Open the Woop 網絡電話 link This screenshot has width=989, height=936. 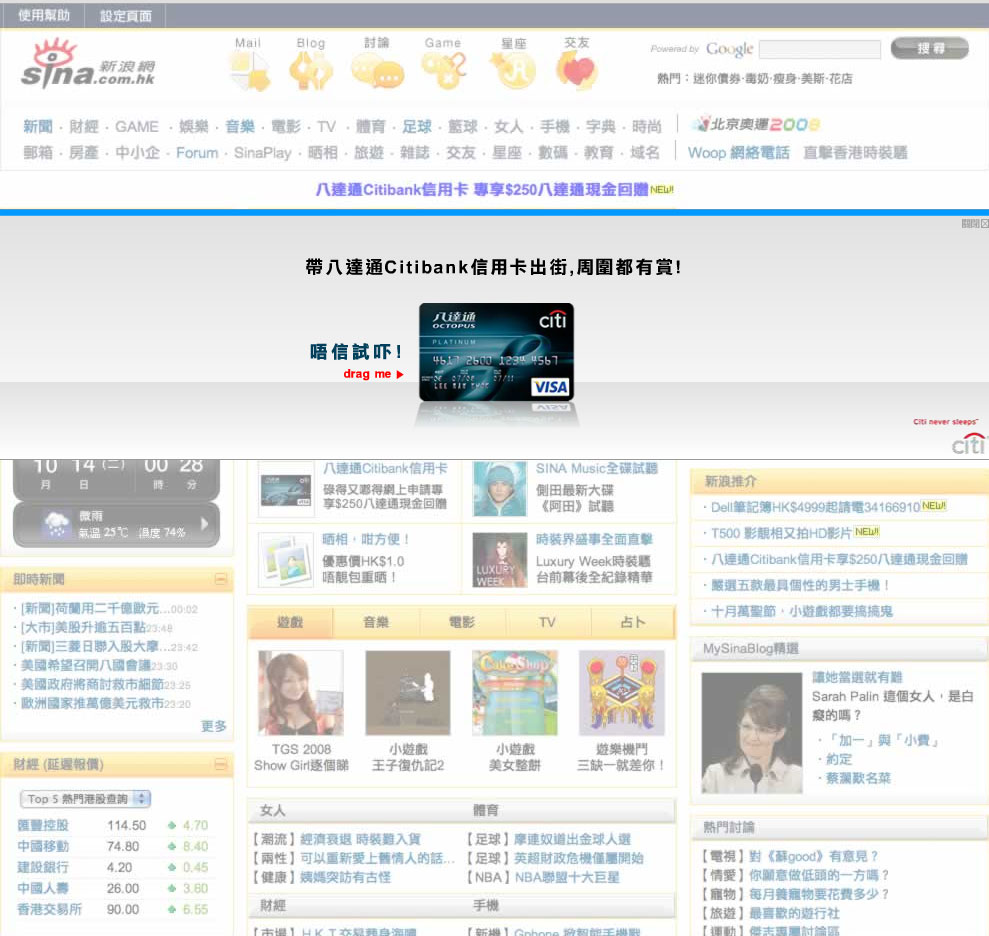739,153
